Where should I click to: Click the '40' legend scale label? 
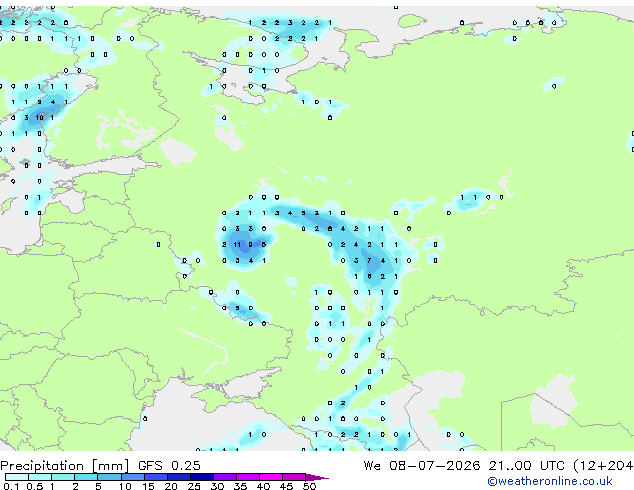coord(263,486)
